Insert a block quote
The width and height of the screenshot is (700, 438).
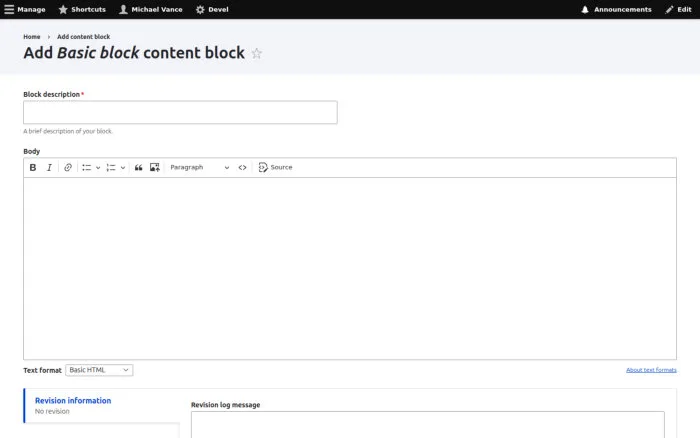138,167
